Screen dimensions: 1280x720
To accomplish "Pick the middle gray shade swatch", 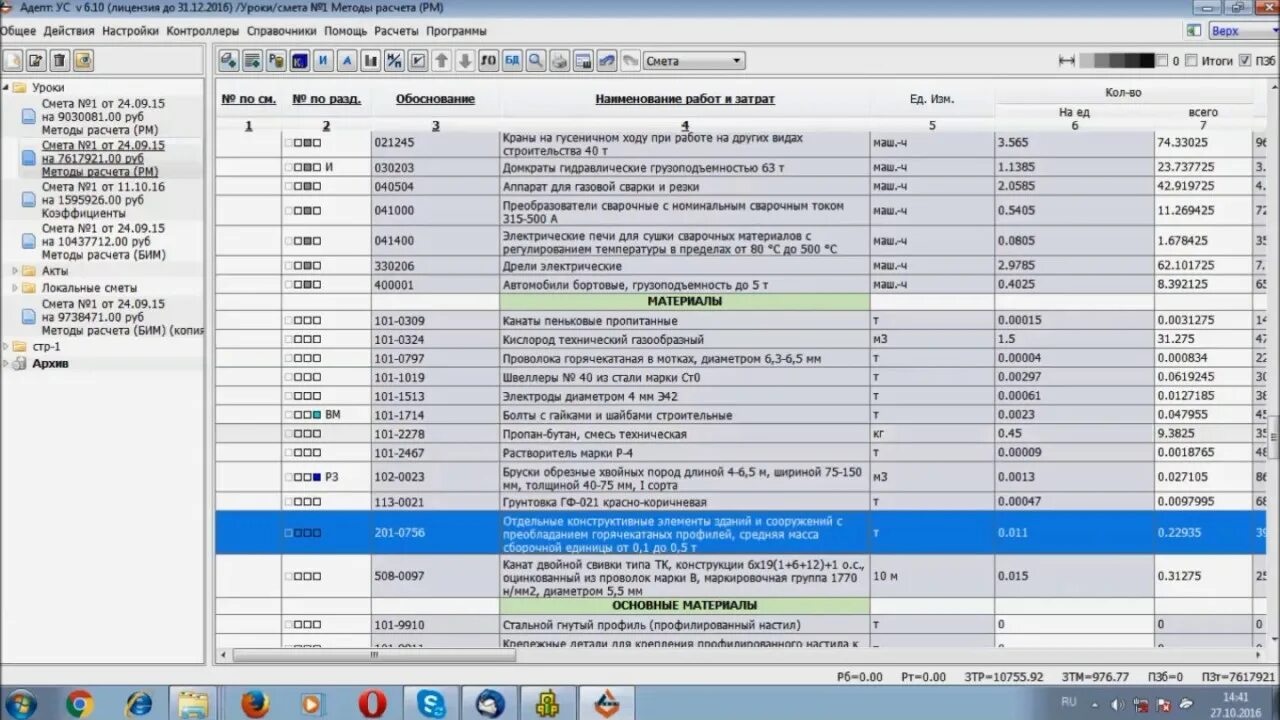I will [x=1117, y=61].
